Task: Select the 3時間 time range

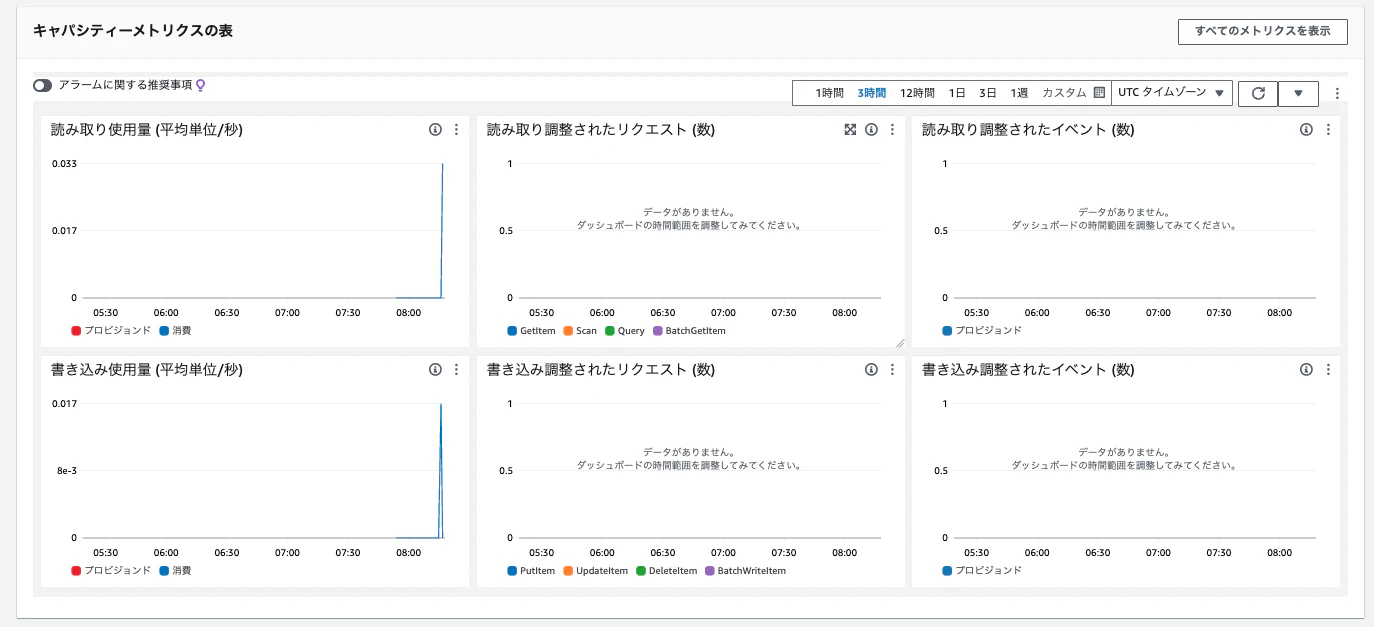Action: point(871,93)
